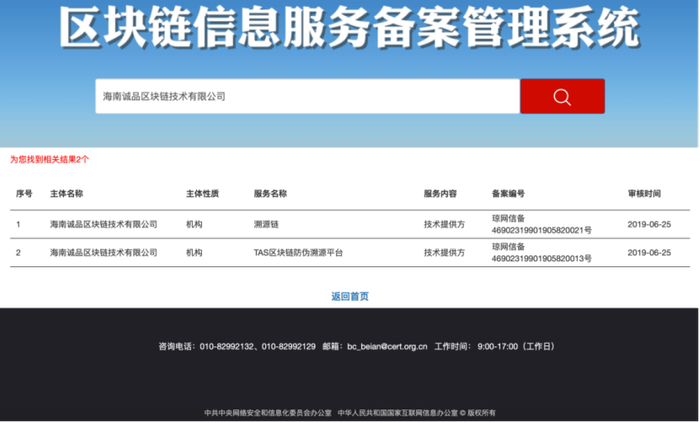
Task: Click the result count text 为您找到相关结果2个
Action: point(50,160)
